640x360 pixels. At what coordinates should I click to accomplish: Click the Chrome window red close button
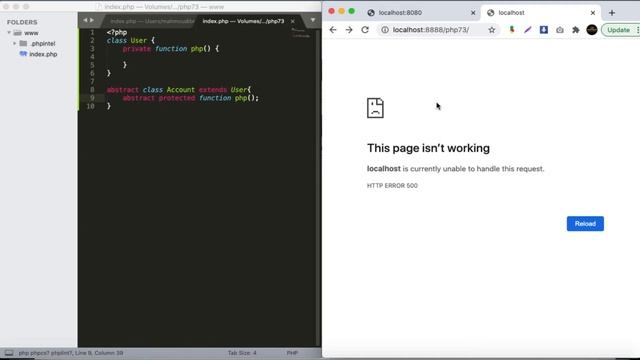tap(331, 11)
